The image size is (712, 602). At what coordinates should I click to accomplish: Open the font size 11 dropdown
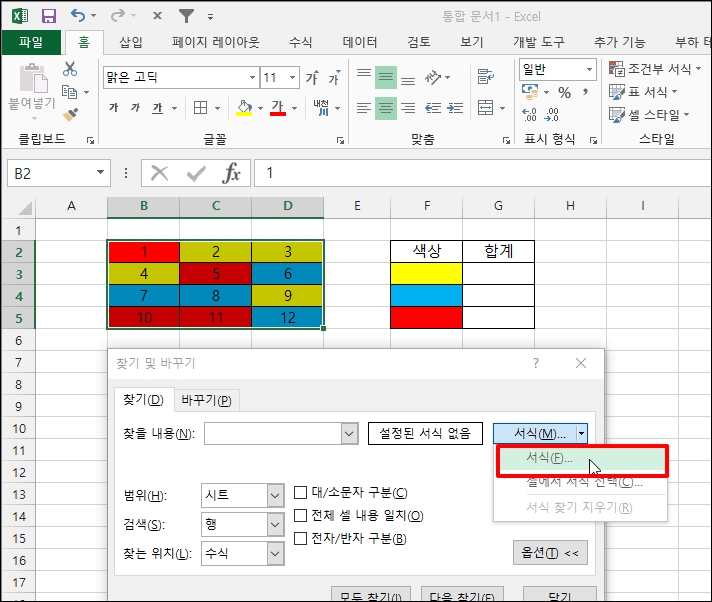click(292, 78)
